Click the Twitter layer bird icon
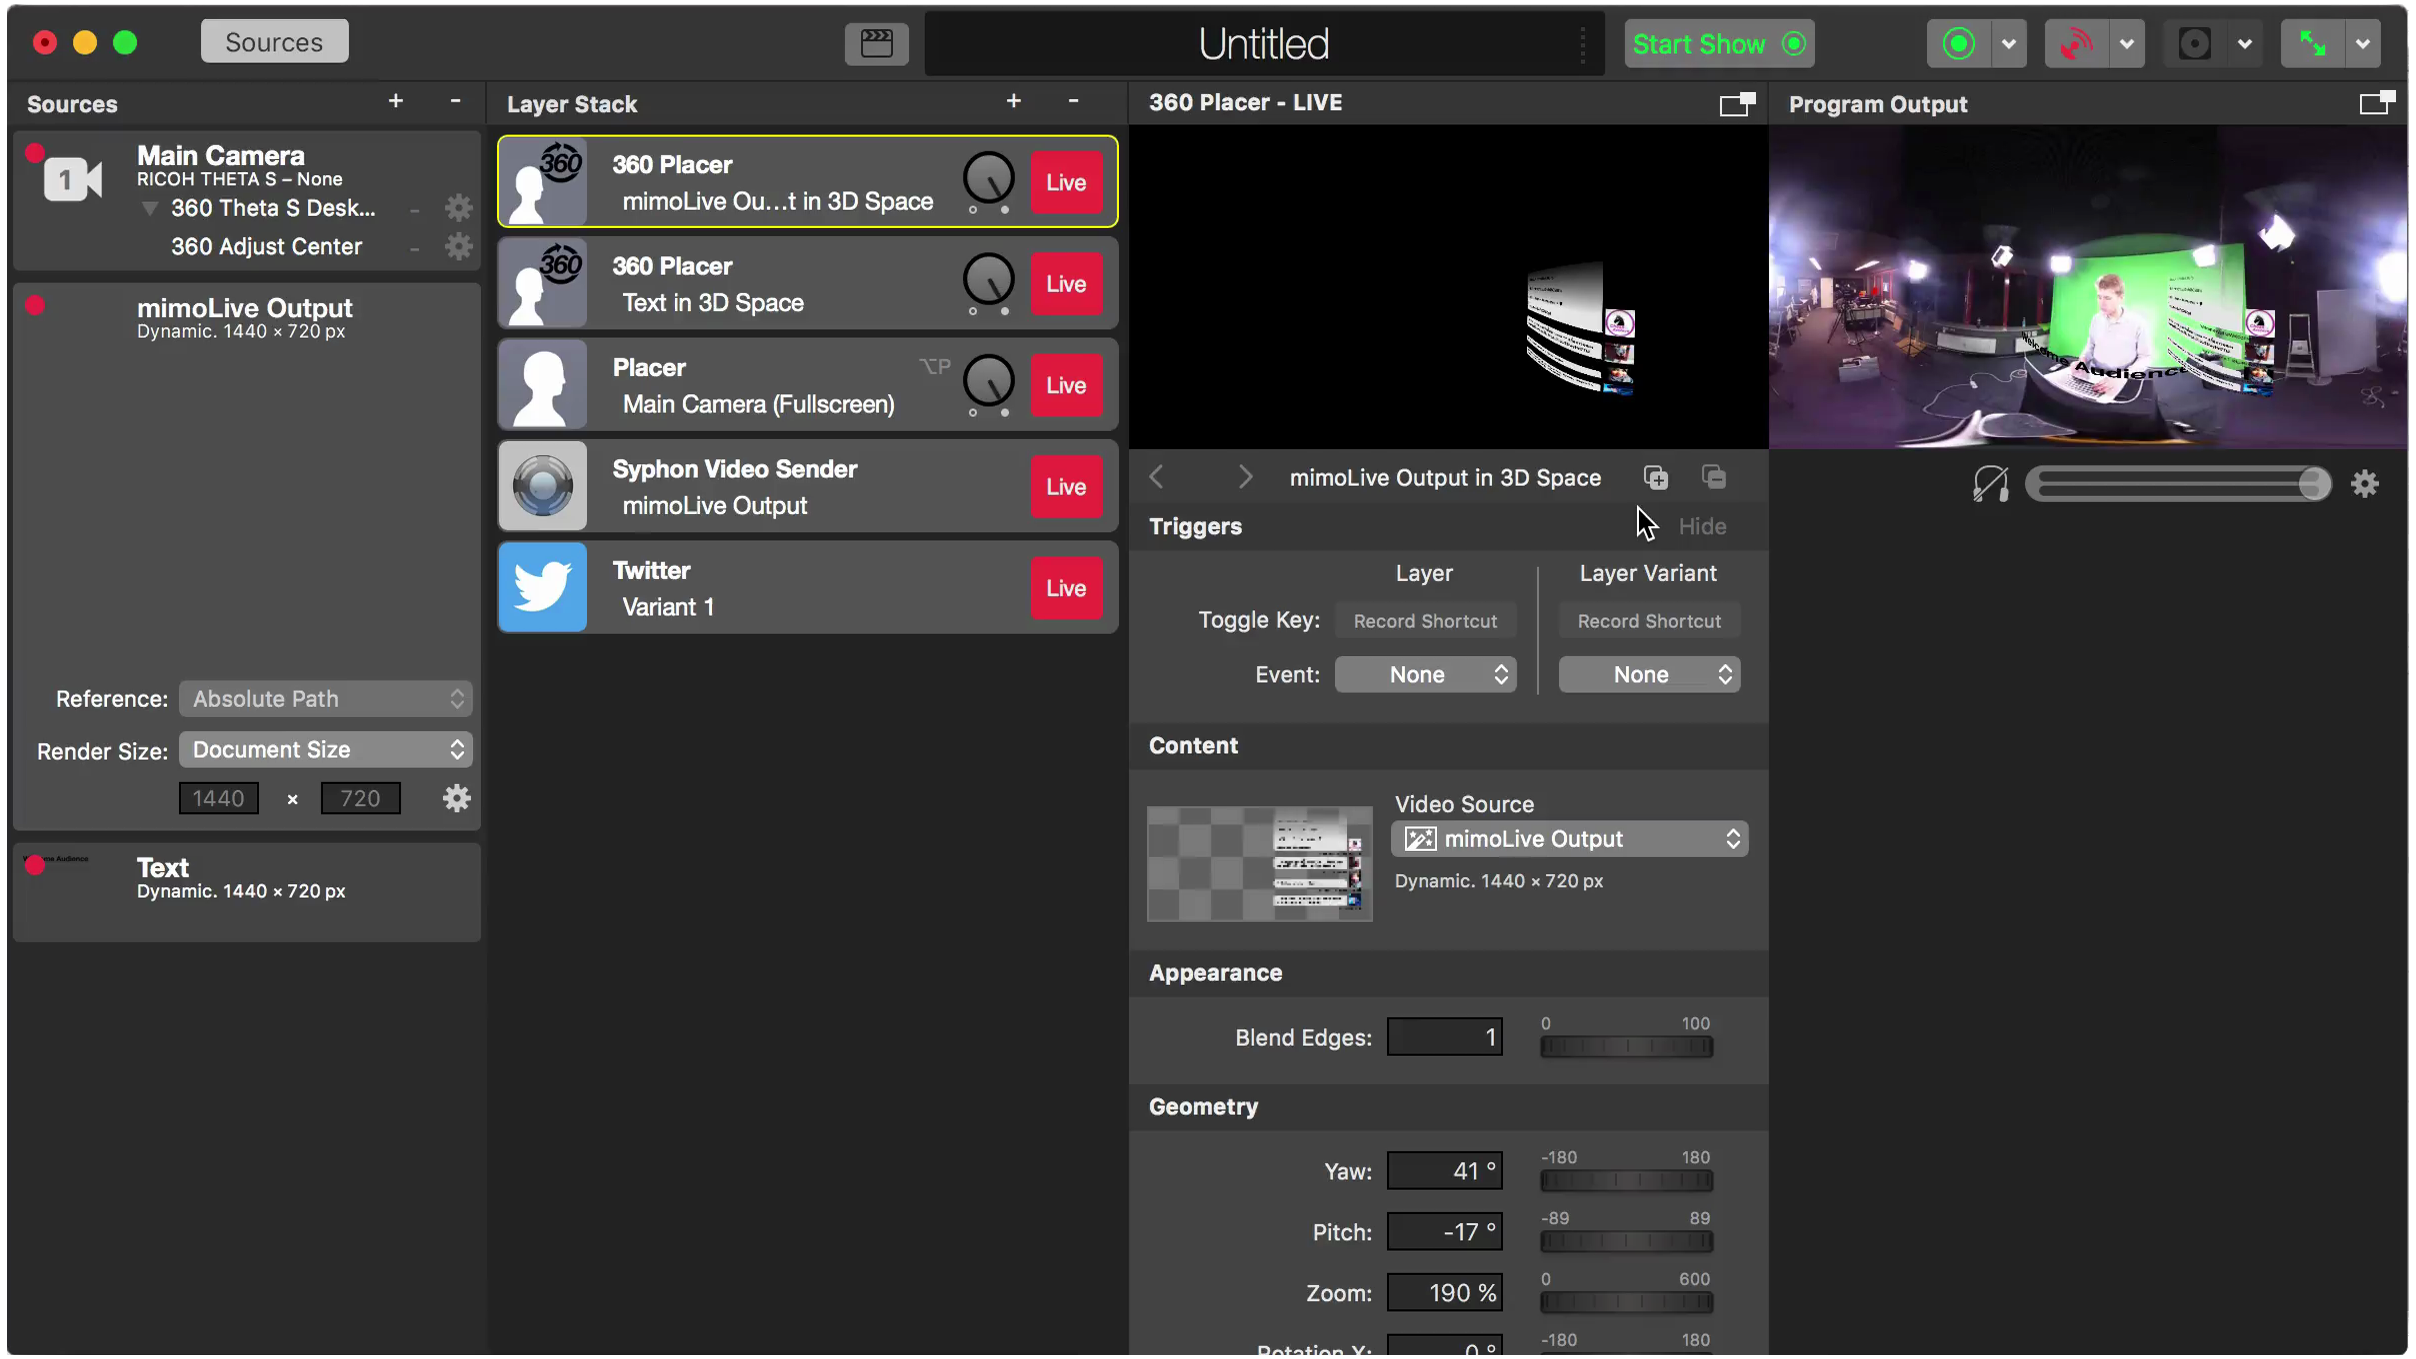Screen dimensions: 2416x1359 coord(541,587)
